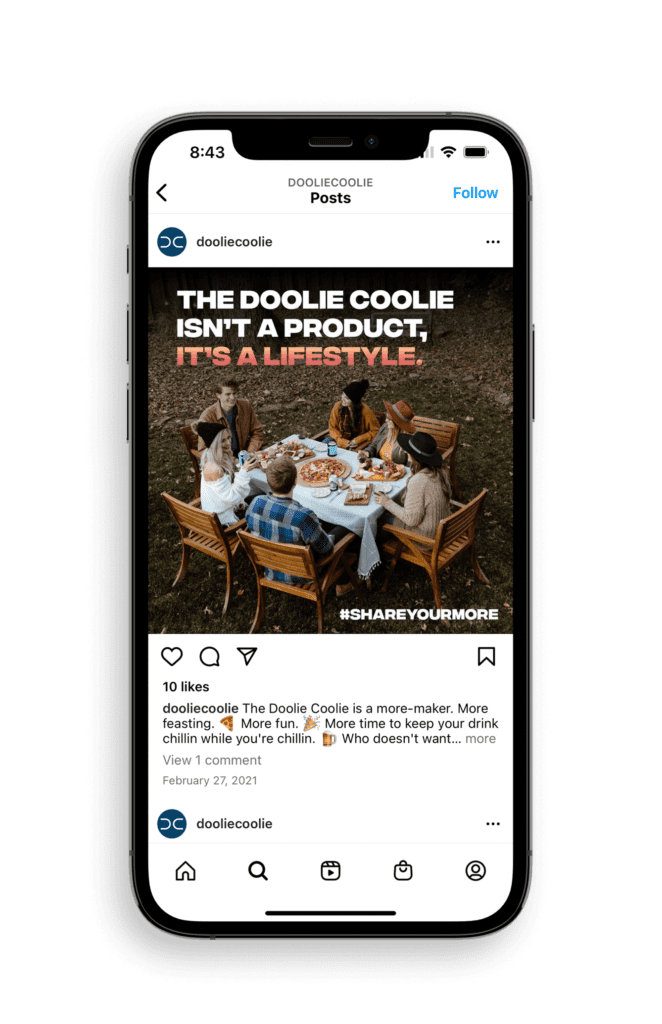The height and width of the screenshot is (1024, 662).
Task: Open the three-dot menu on second post
Action: click(493, 824)
